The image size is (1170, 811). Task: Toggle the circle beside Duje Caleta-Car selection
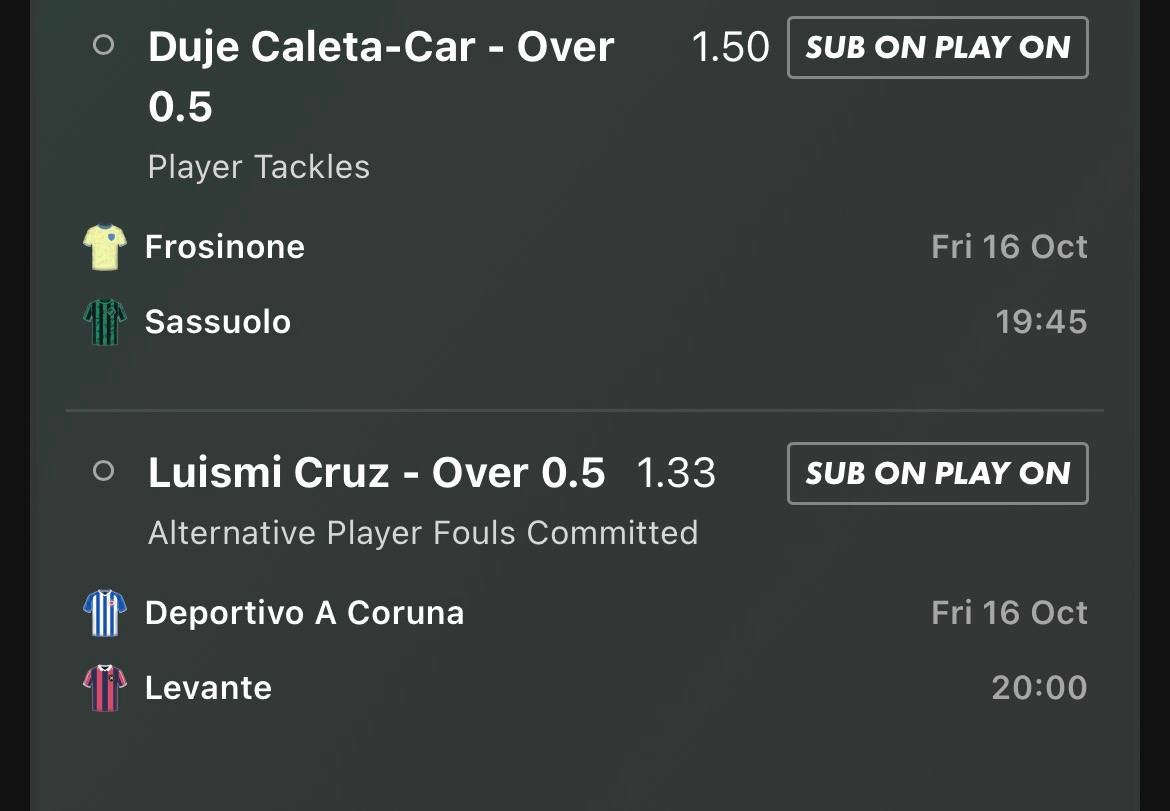104,46
